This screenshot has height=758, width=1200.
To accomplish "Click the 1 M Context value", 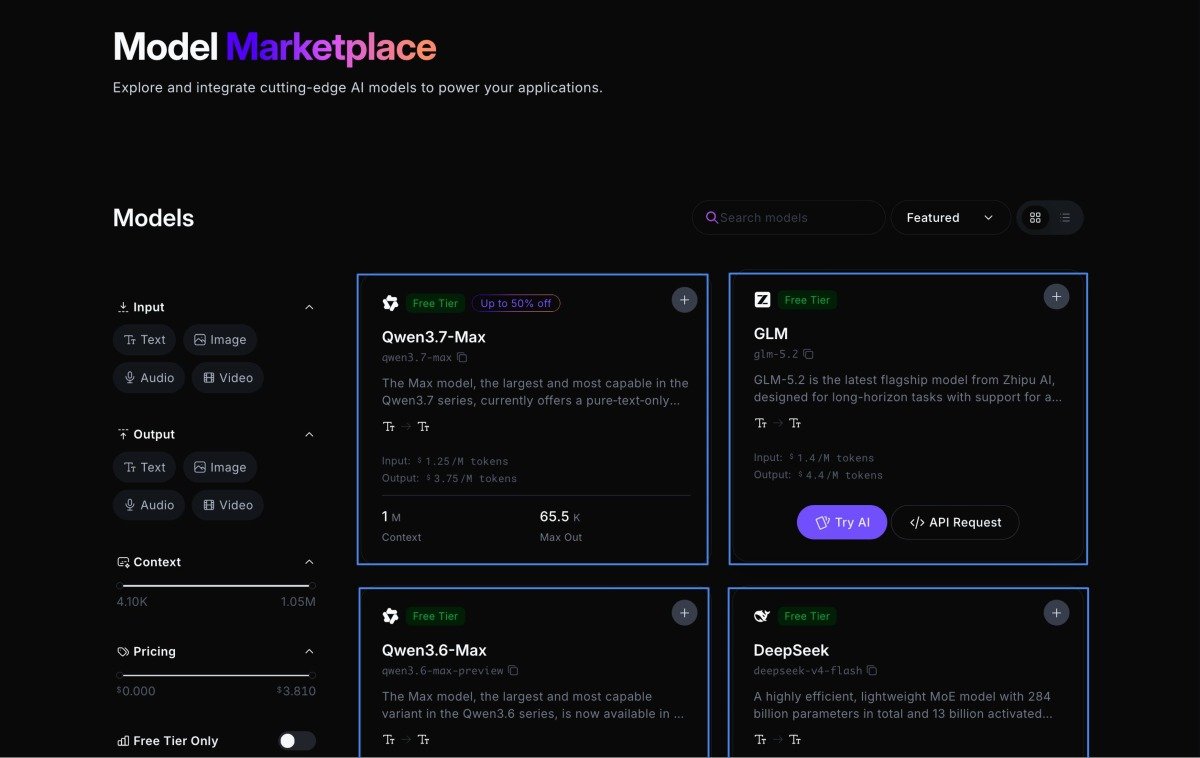I will 391,517.
